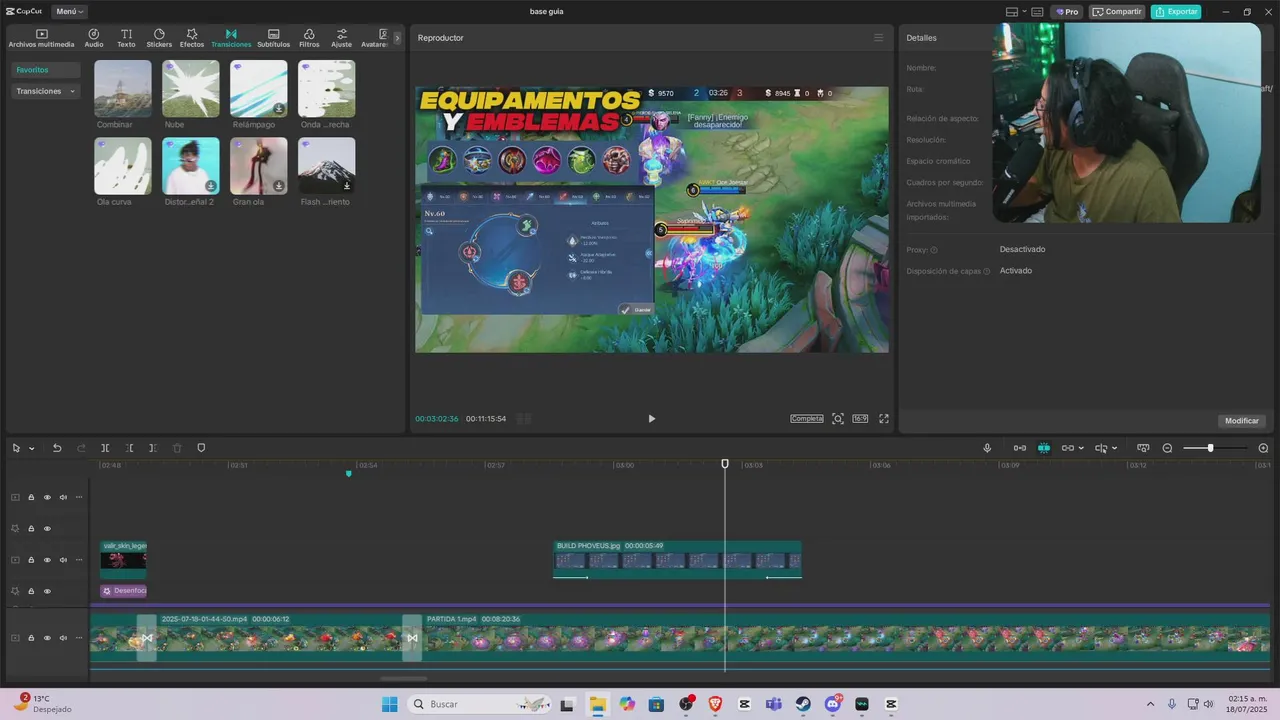Switch to the Archivos multimedia tab

(x=41, y=38)
